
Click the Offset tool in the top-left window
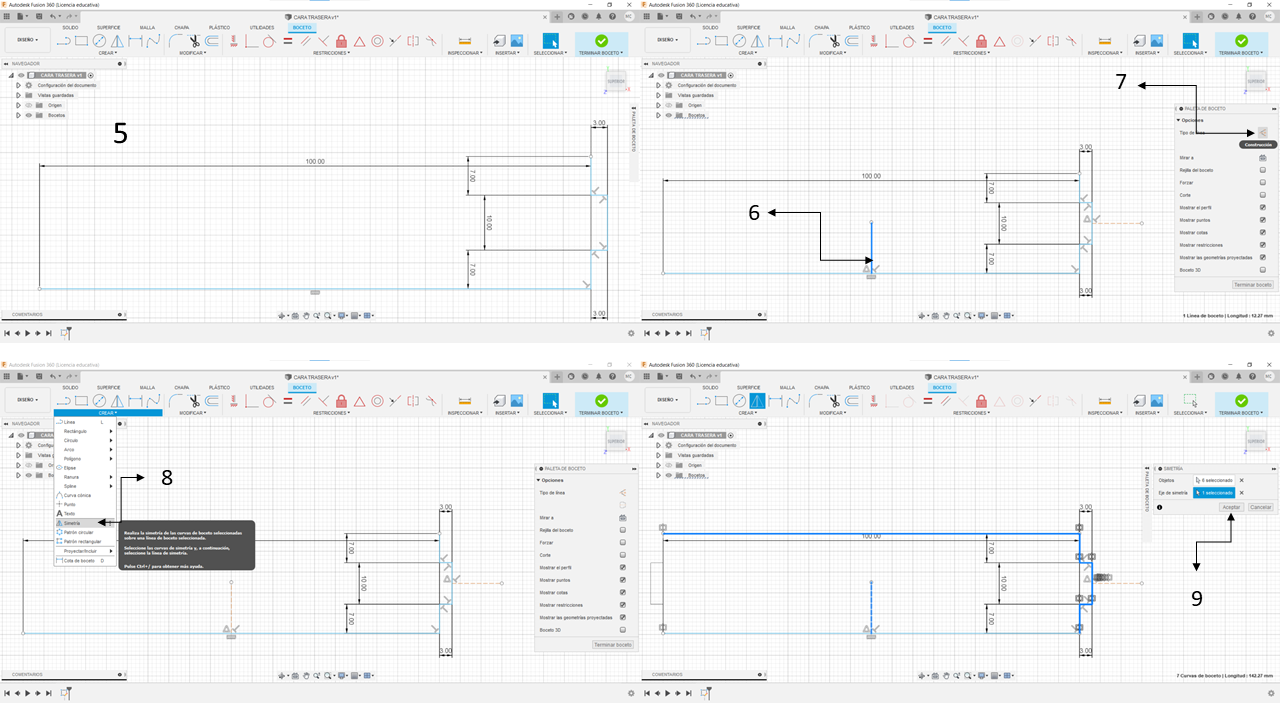coord(212,41)
